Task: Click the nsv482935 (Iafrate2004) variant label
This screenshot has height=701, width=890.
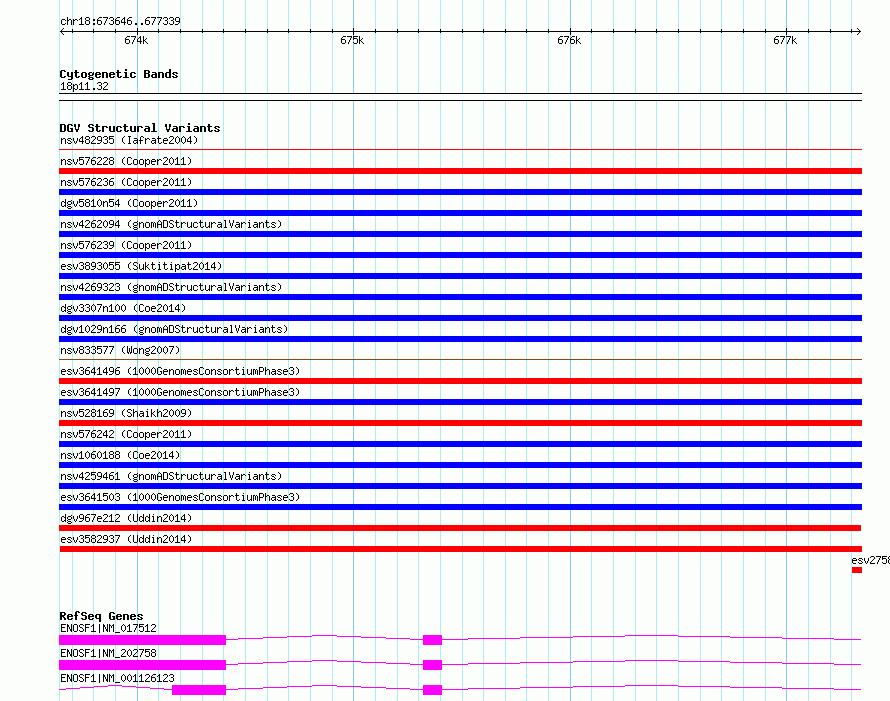Action: pos(129,140)
